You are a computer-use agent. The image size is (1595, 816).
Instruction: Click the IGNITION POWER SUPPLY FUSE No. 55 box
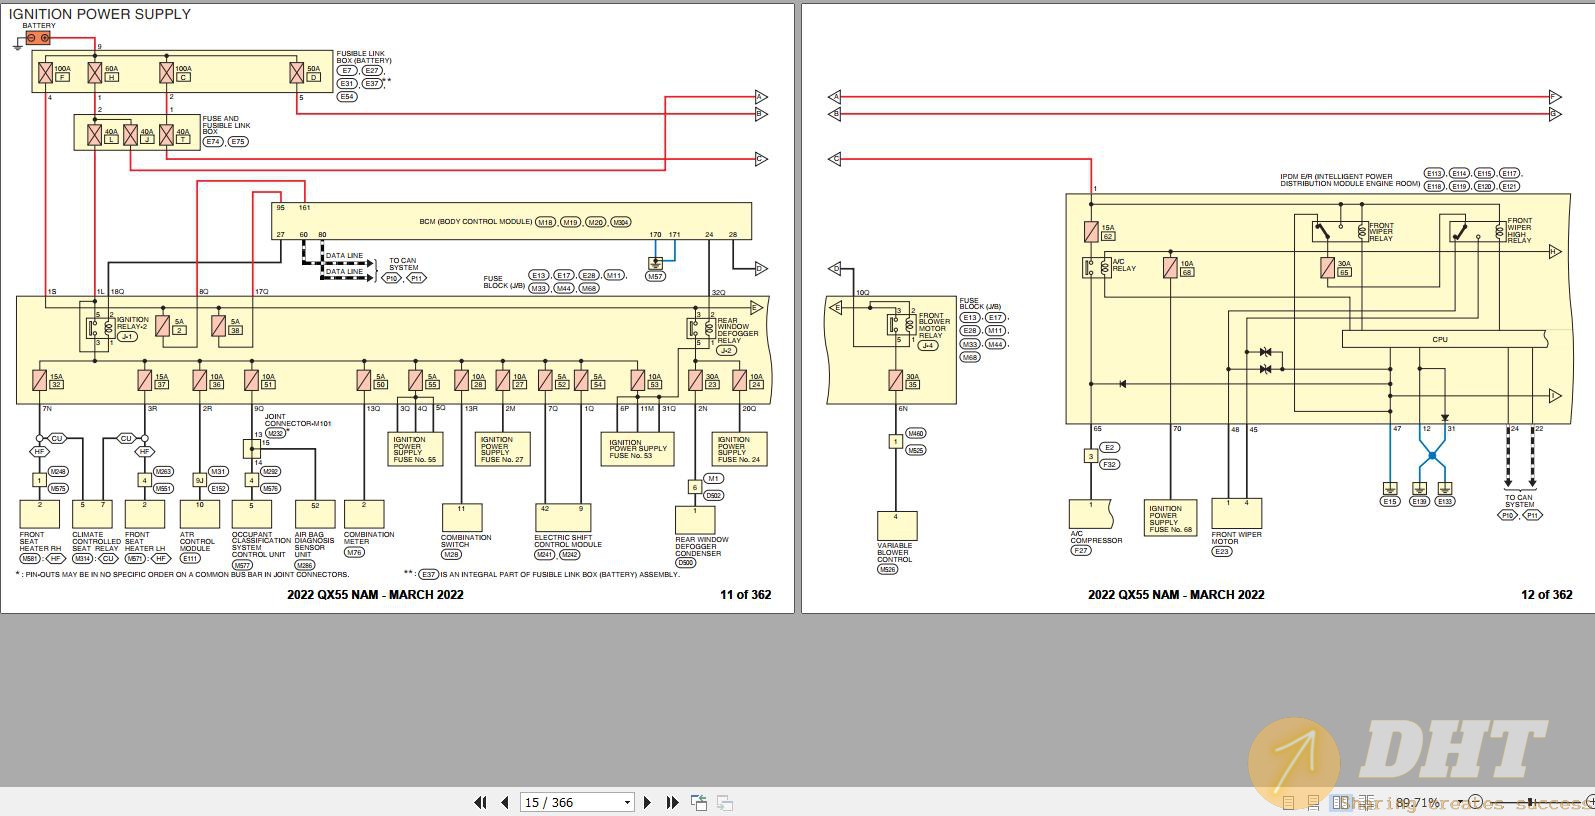tap(415, 448)
